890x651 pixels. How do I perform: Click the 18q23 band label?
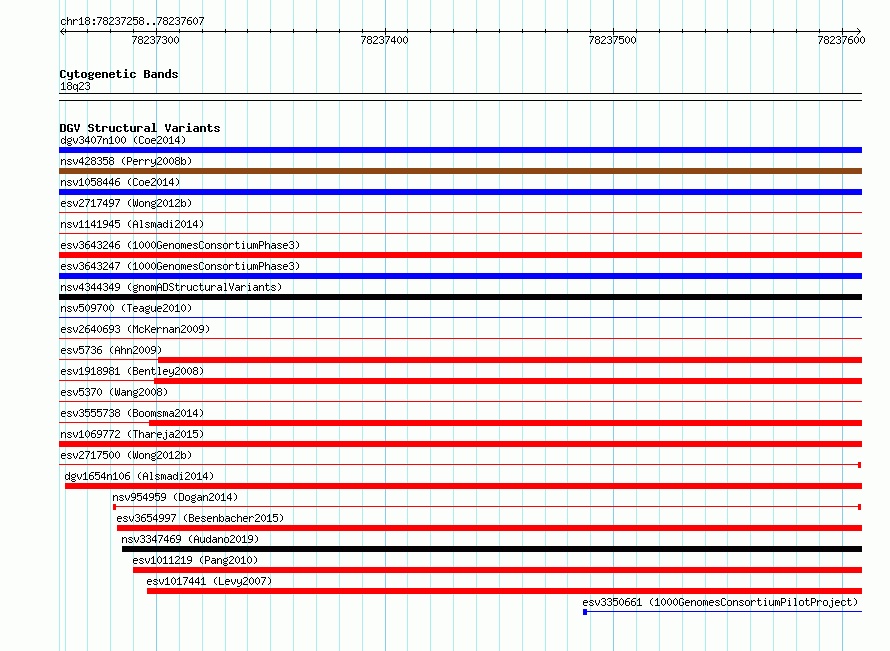click(75, 86)
